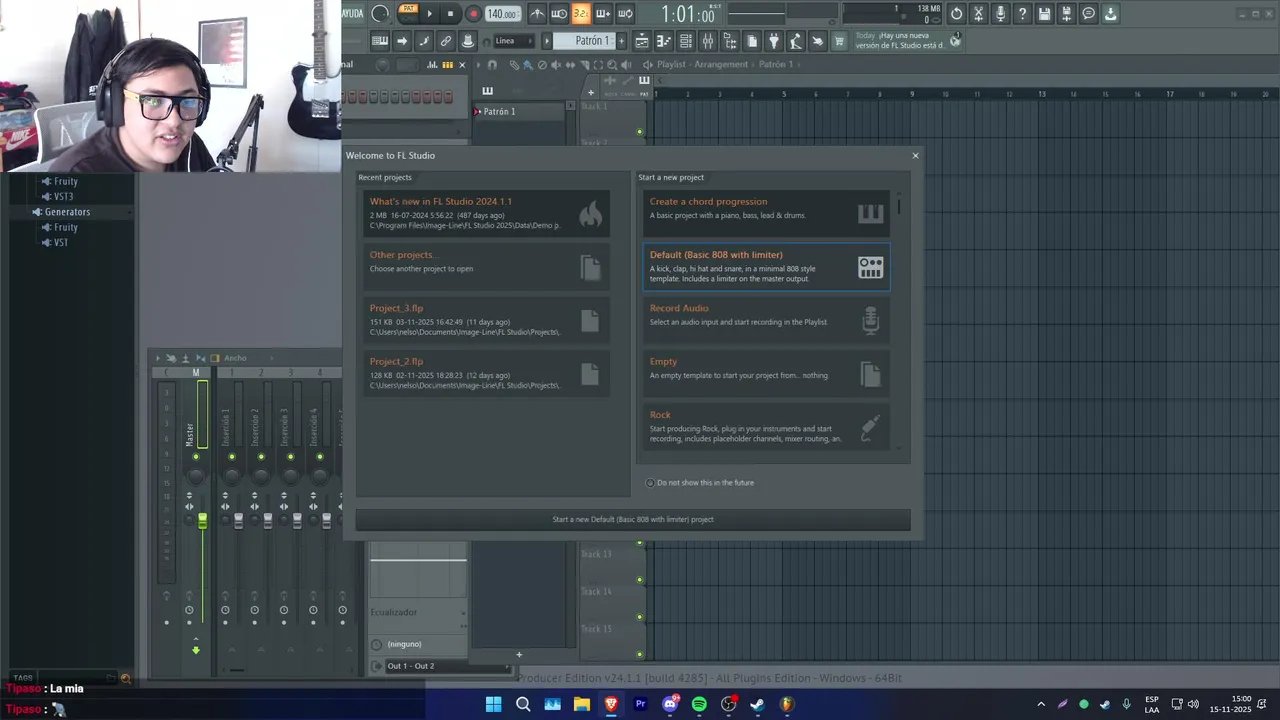This screenshot has height=720, width=1280.
Task: Check Do not show this in the future
Action: [x=650, y=483]
